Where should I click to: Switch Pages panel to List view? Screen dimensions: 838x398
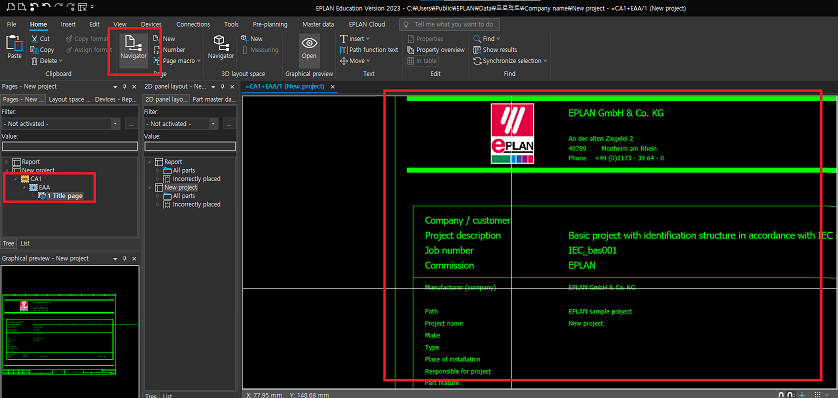click(25, 244)
